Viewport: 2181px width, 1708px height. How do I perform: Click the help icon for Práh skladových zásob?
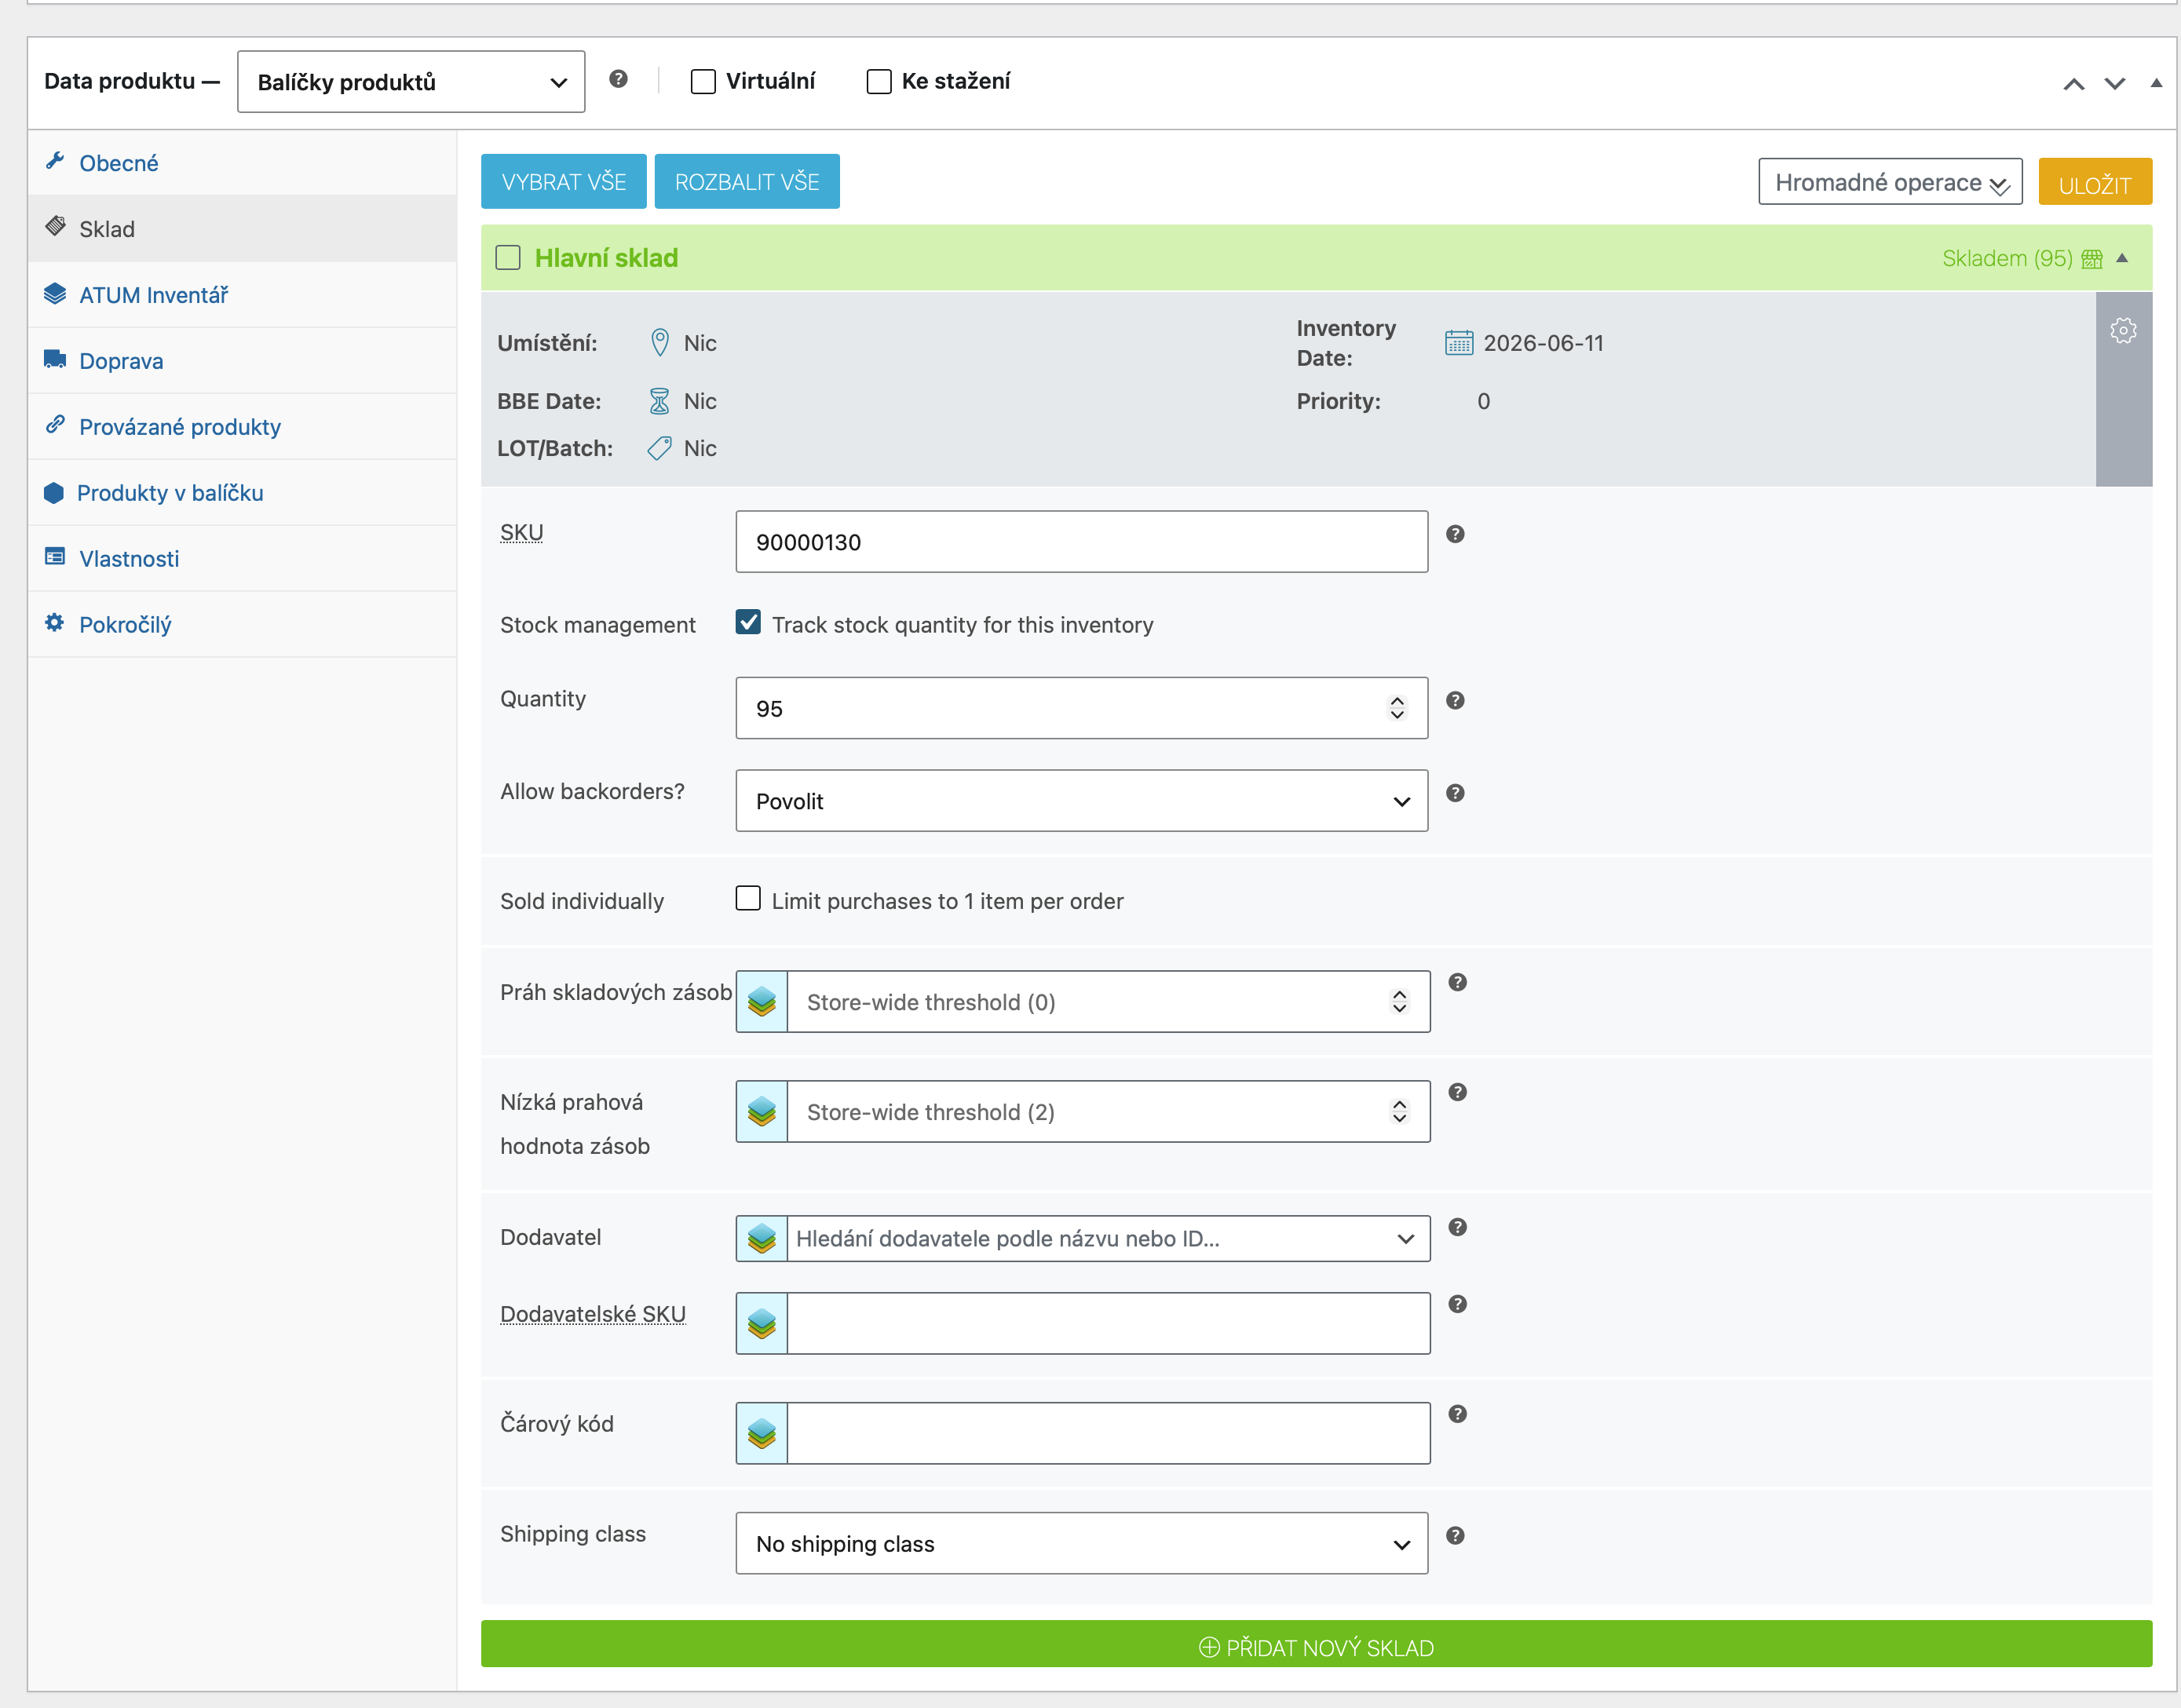(1458, 982)
